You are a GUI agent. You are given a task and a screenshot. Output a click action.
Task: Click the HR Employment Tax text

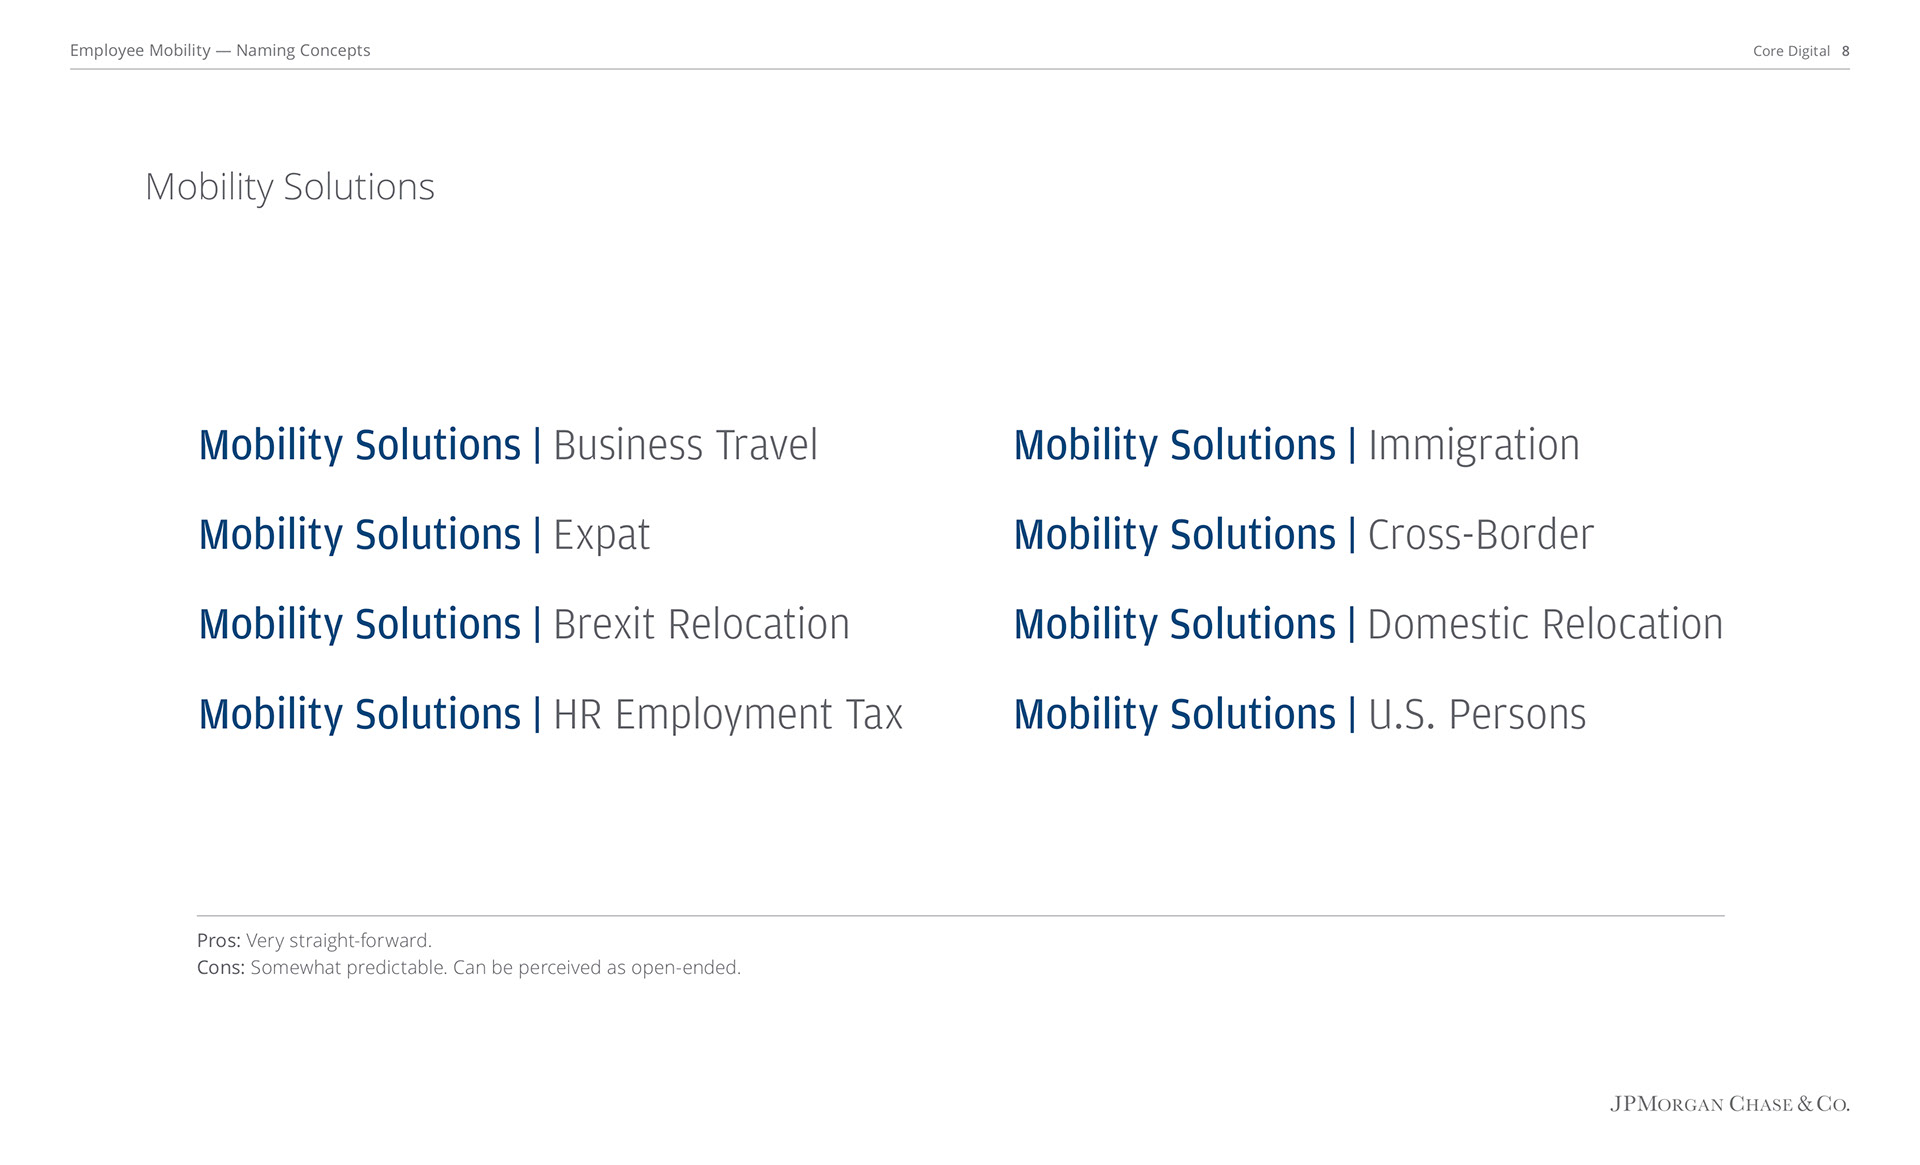tap(728, 716)
